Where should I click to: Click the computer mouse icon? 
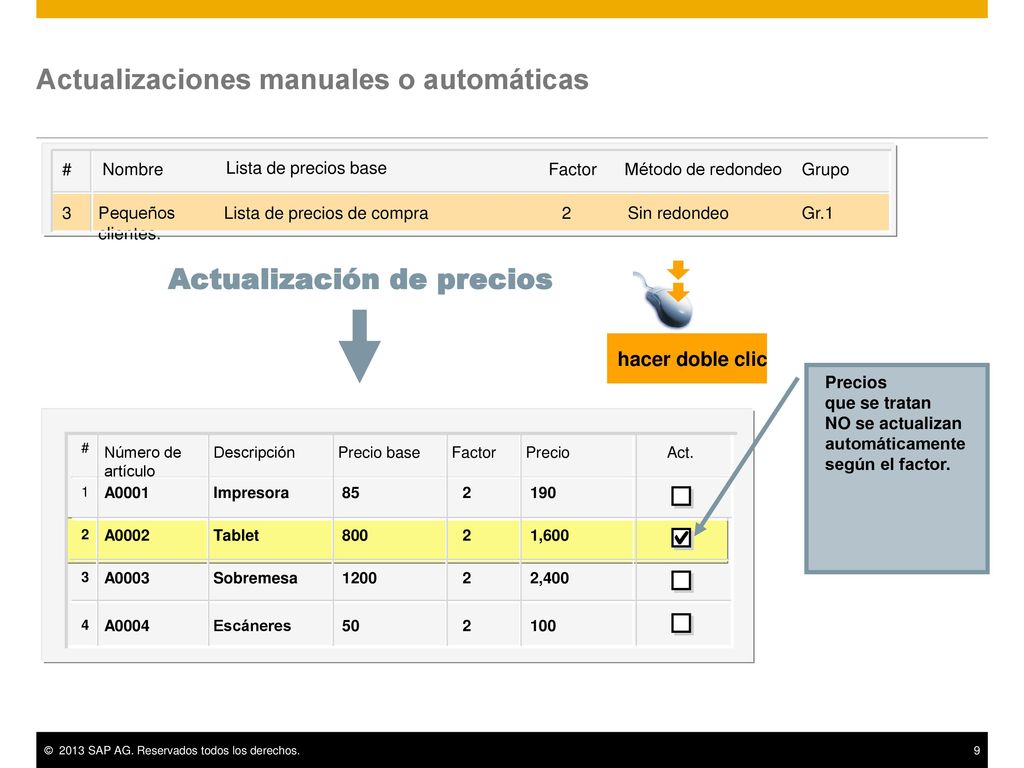(664, 300)
